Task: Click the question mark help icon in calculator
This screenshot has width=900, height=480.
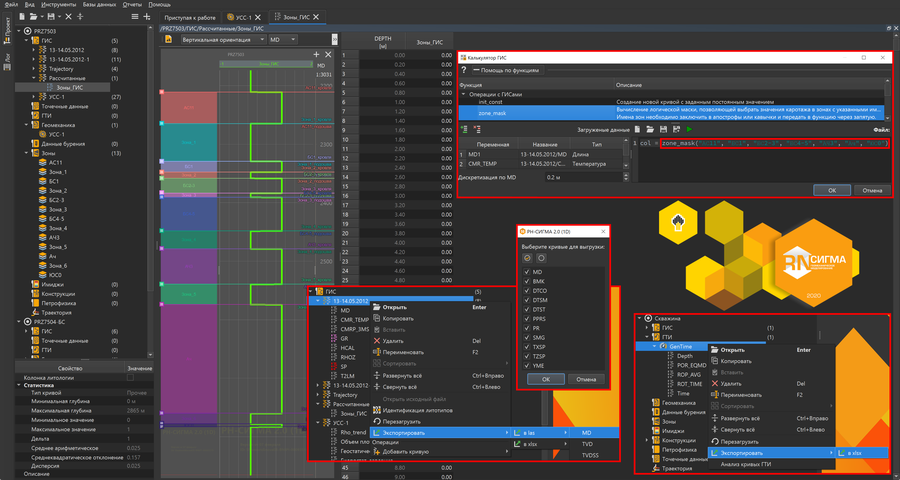Action: click(x=463, y=71)
